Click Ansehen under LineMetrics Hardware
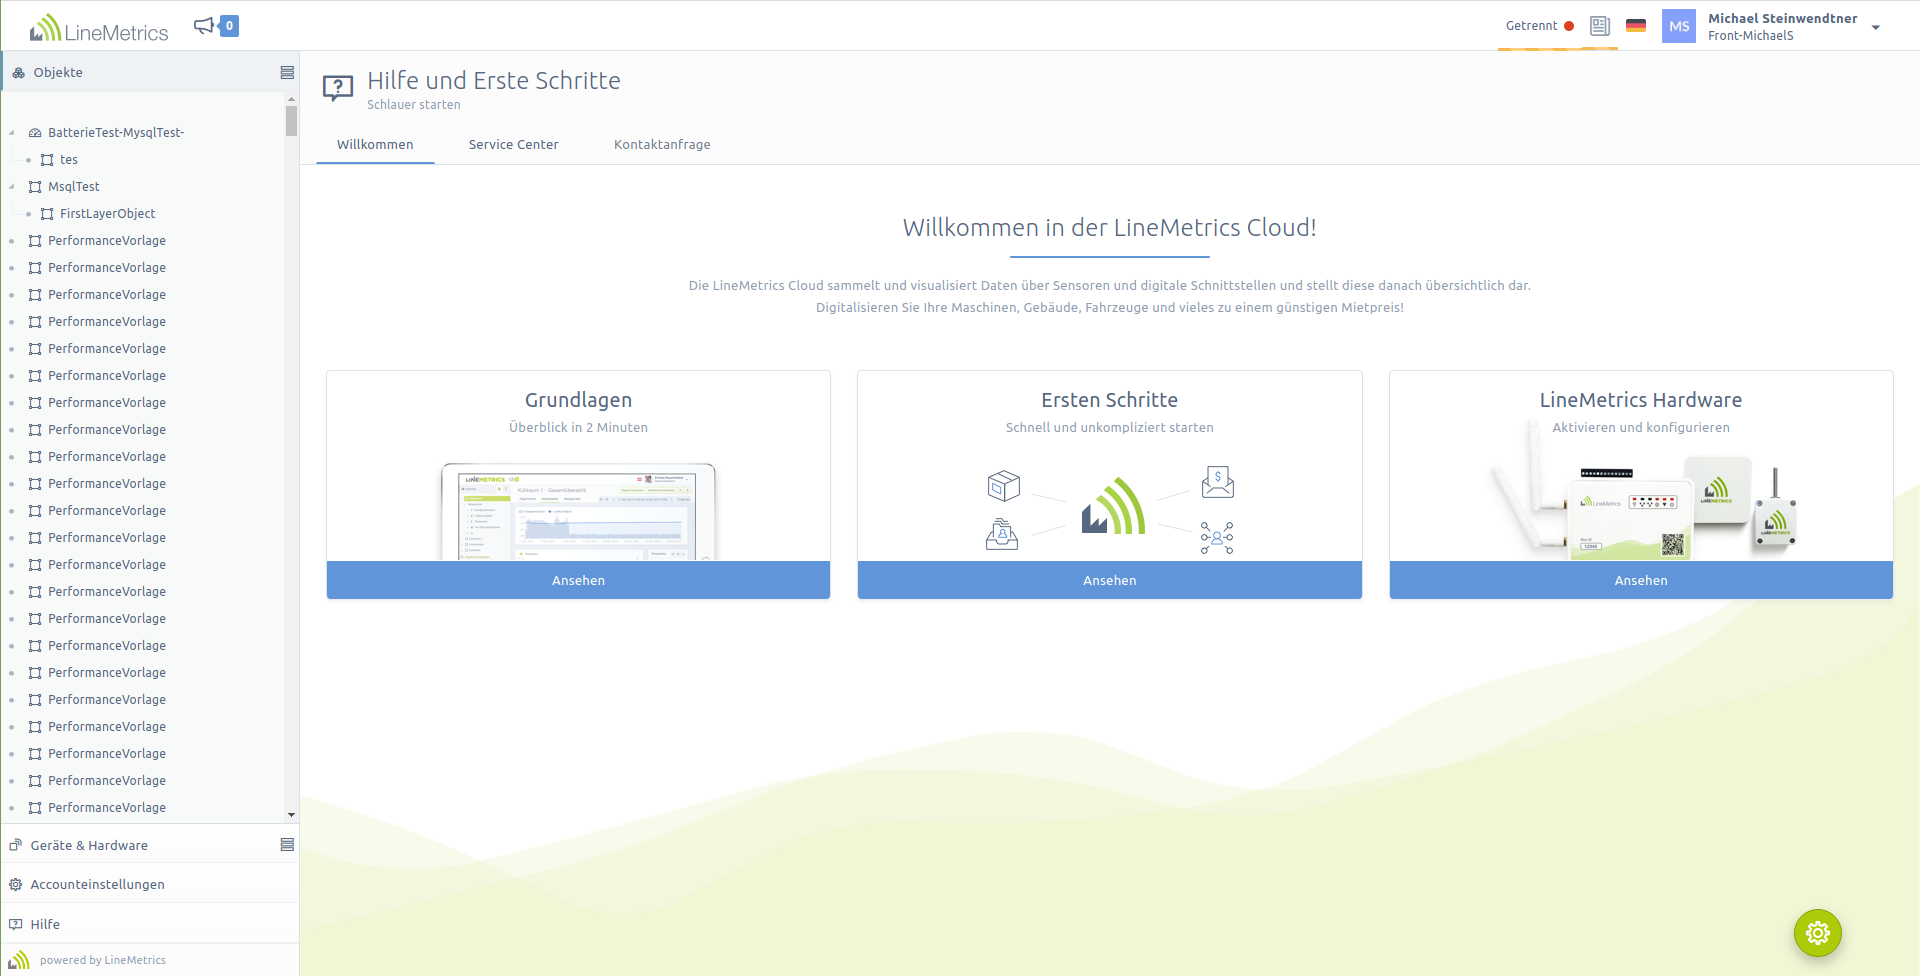The height and width of the screenshot is (976, 1920). click(1641, 580)
